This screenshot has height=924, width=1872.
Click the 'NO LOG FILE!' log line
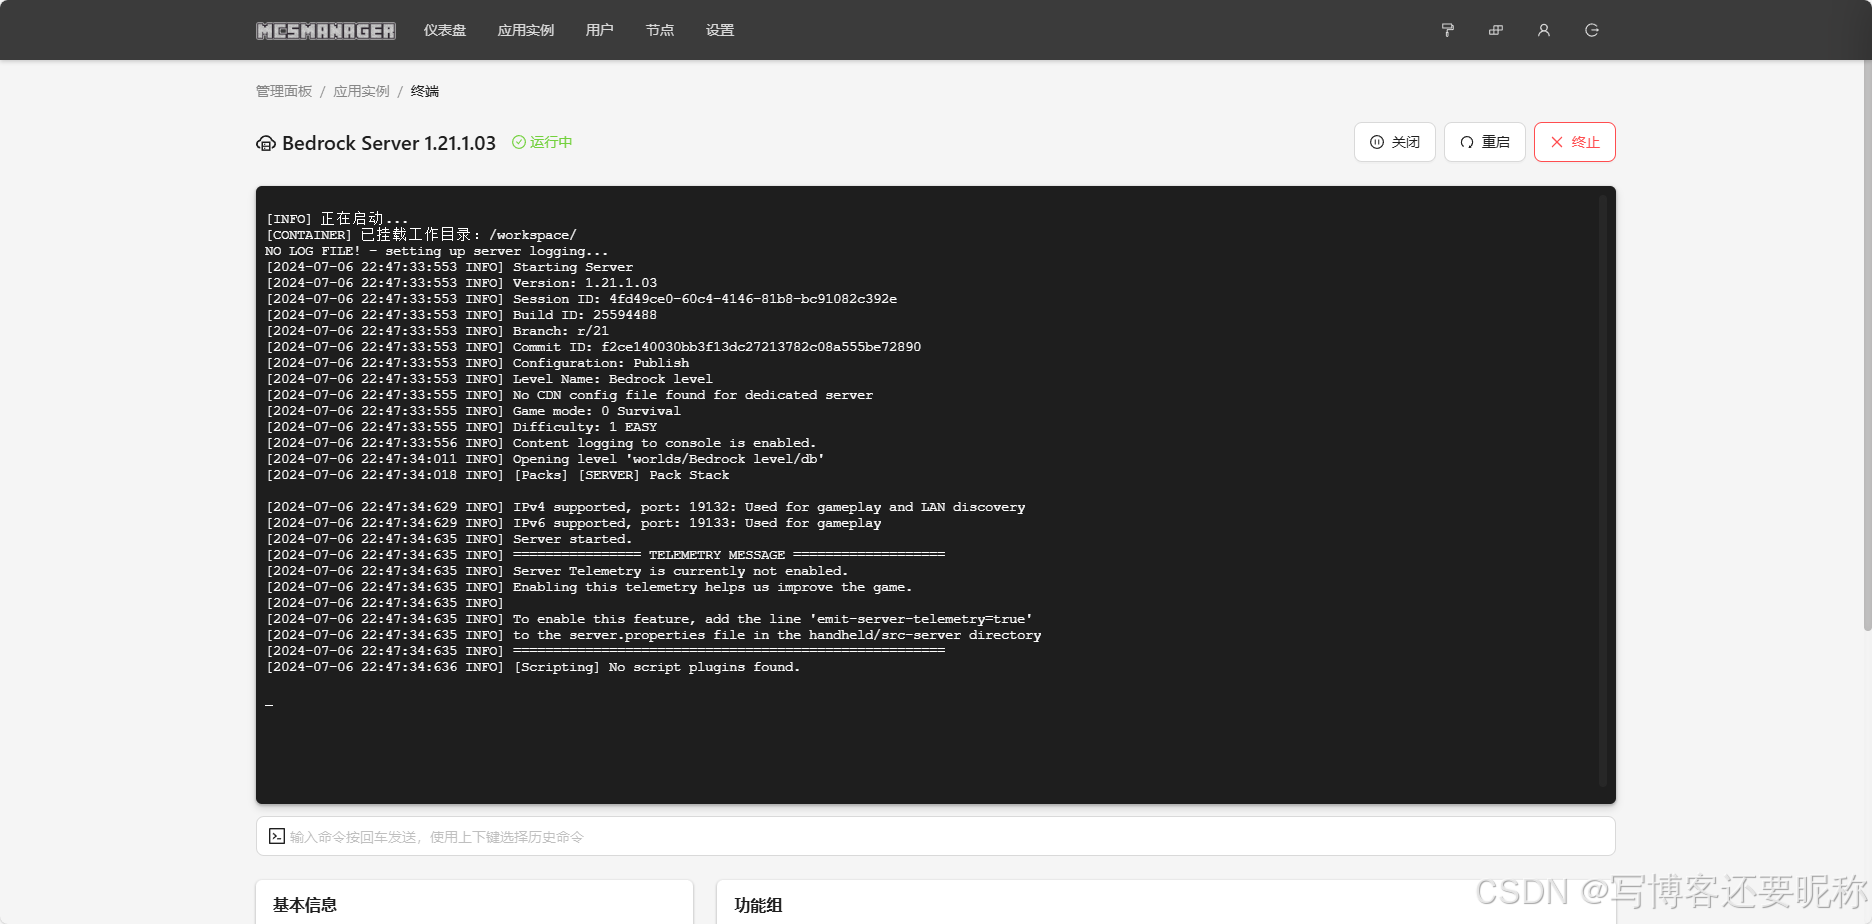(437, 251)
